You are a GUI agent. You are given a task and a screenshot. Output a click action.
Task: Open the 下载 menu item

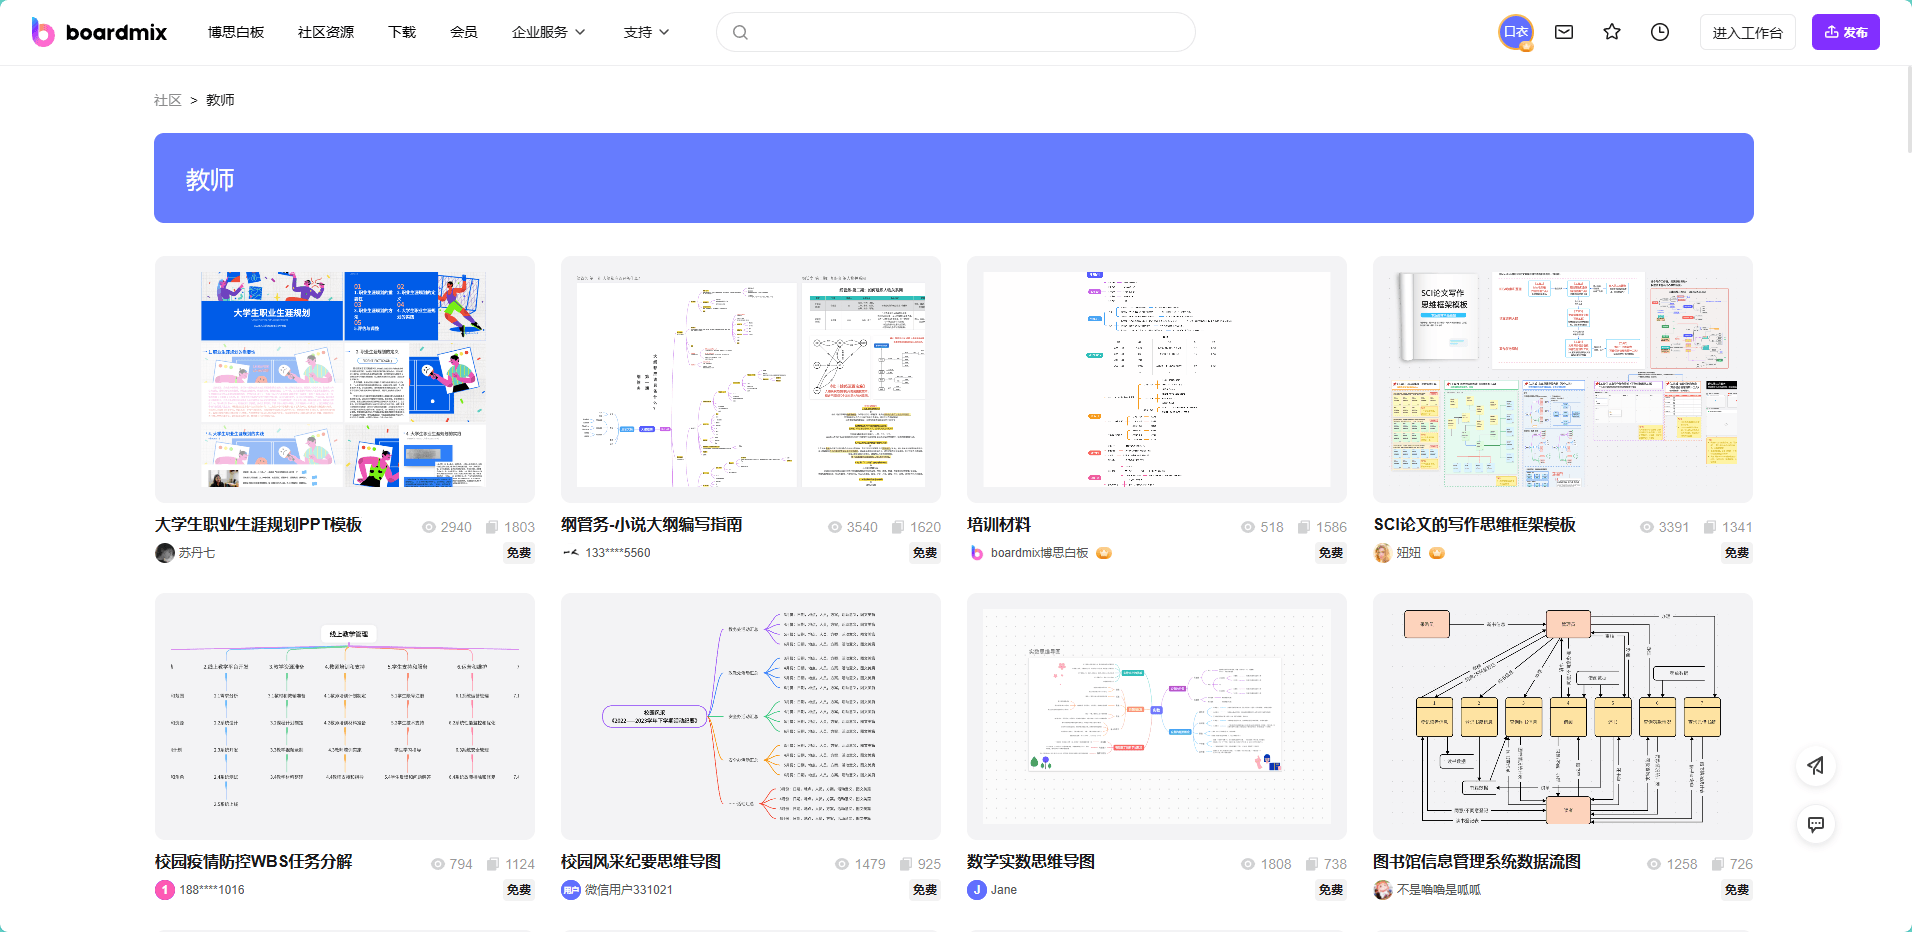[402, 31]
